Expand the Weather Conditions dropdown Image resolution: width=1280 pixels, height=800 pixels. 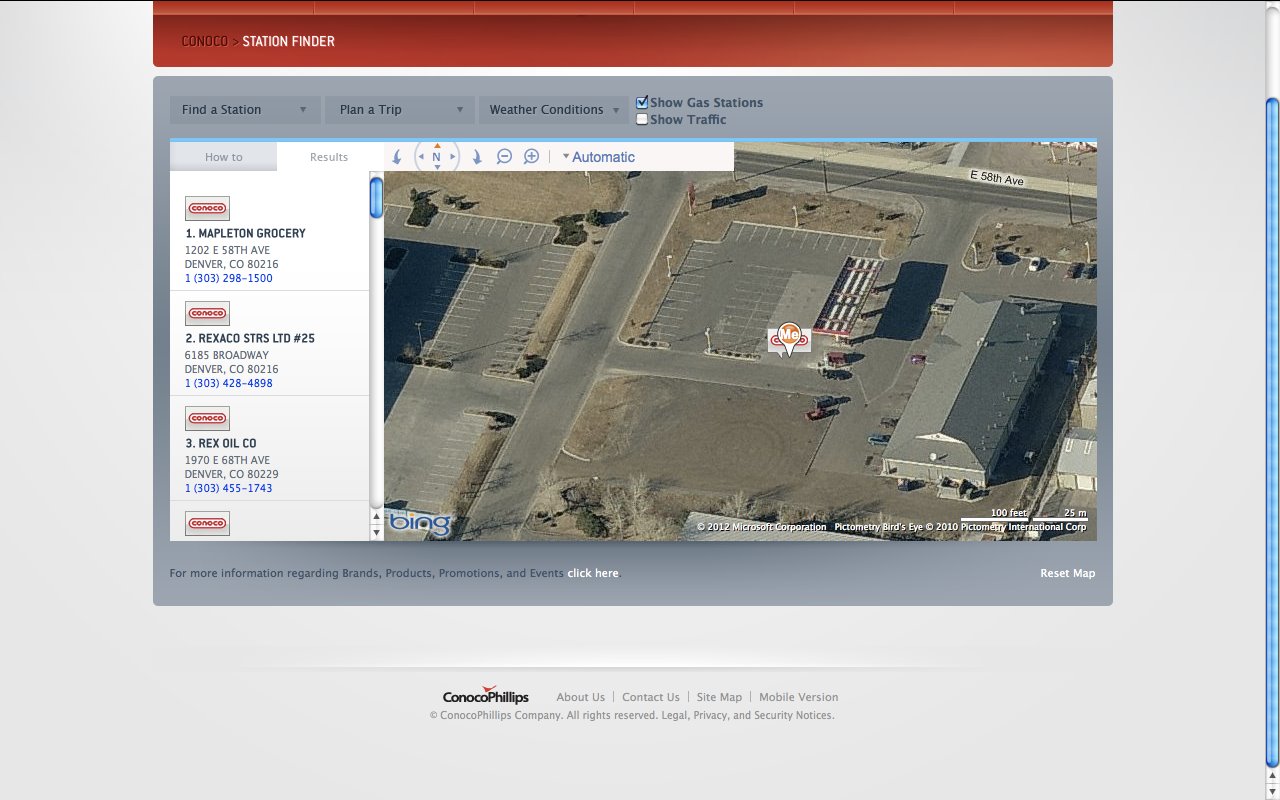(x=553, y=110)
